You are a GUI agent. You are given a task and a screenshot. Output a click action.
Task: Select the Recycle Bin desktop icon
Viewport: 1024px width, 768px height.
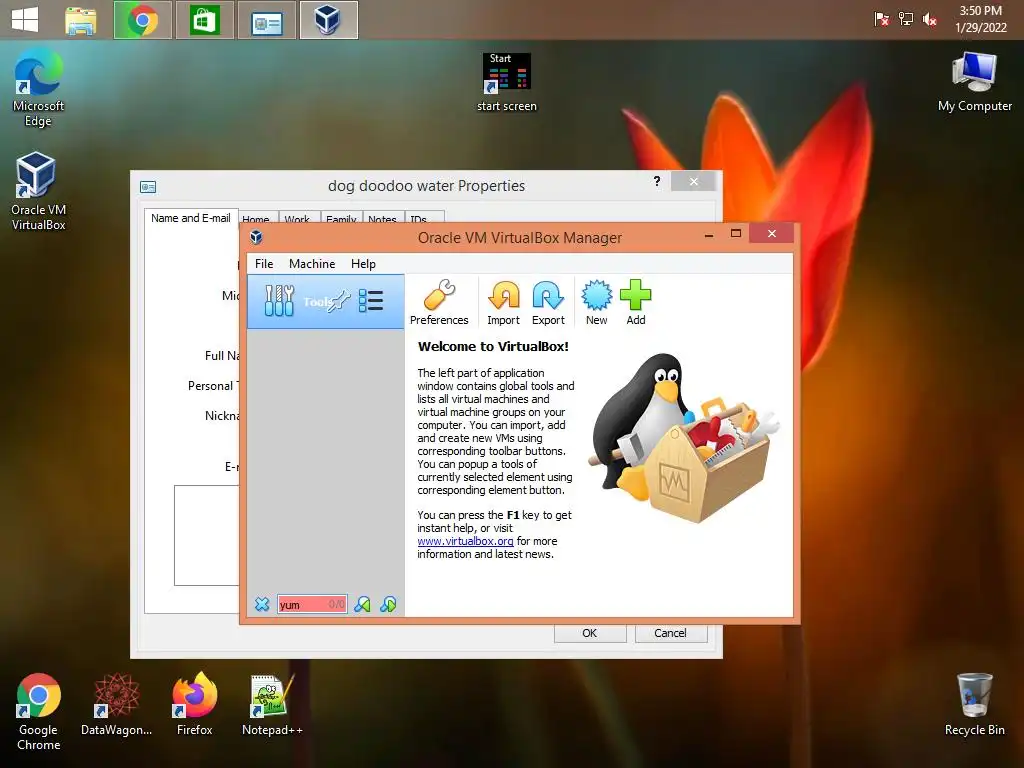coord(974,704)
